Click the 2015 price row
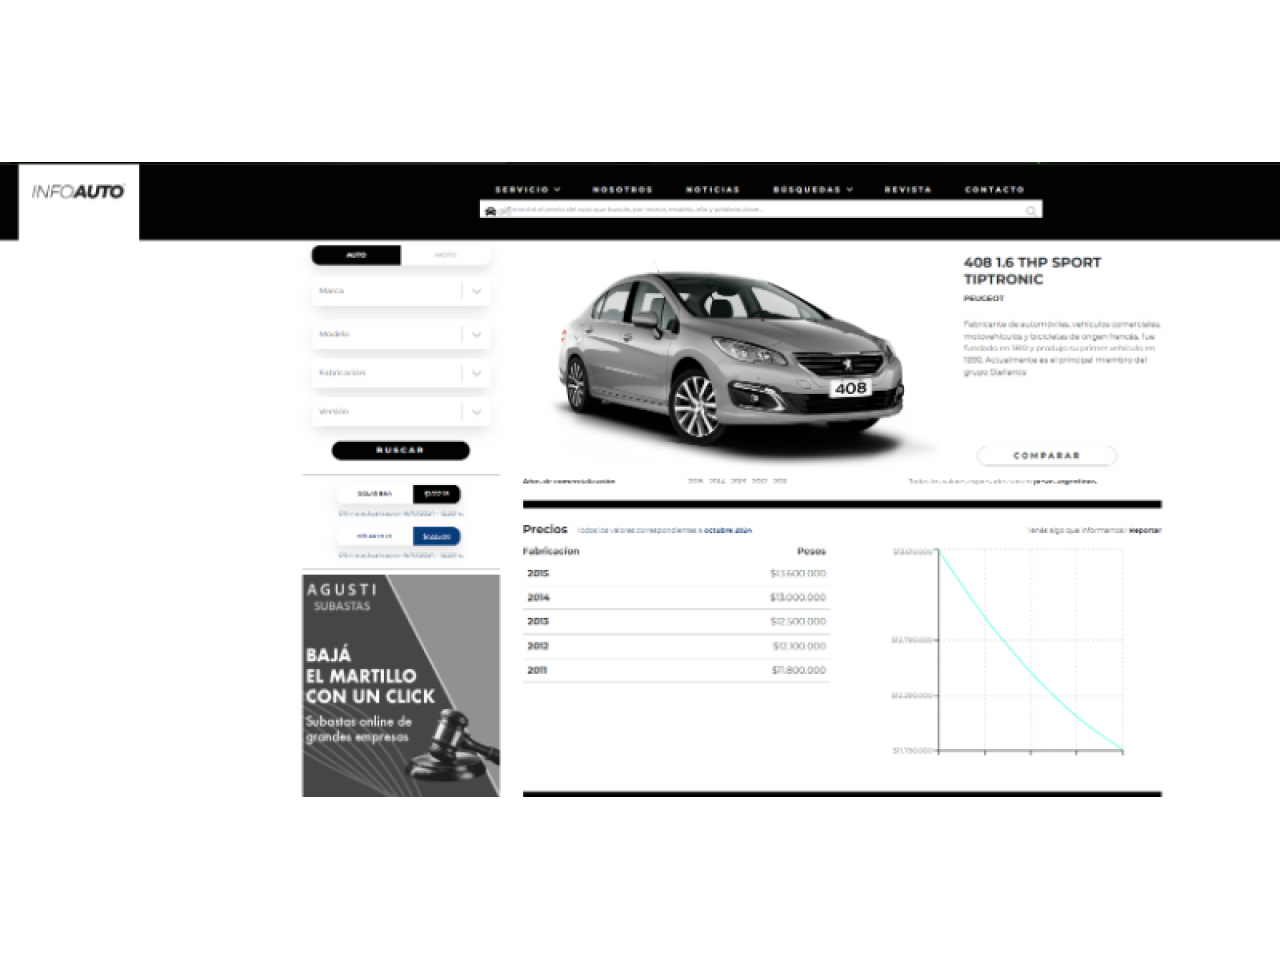This screenshot has width=1280, height=960. coord(676,573)
